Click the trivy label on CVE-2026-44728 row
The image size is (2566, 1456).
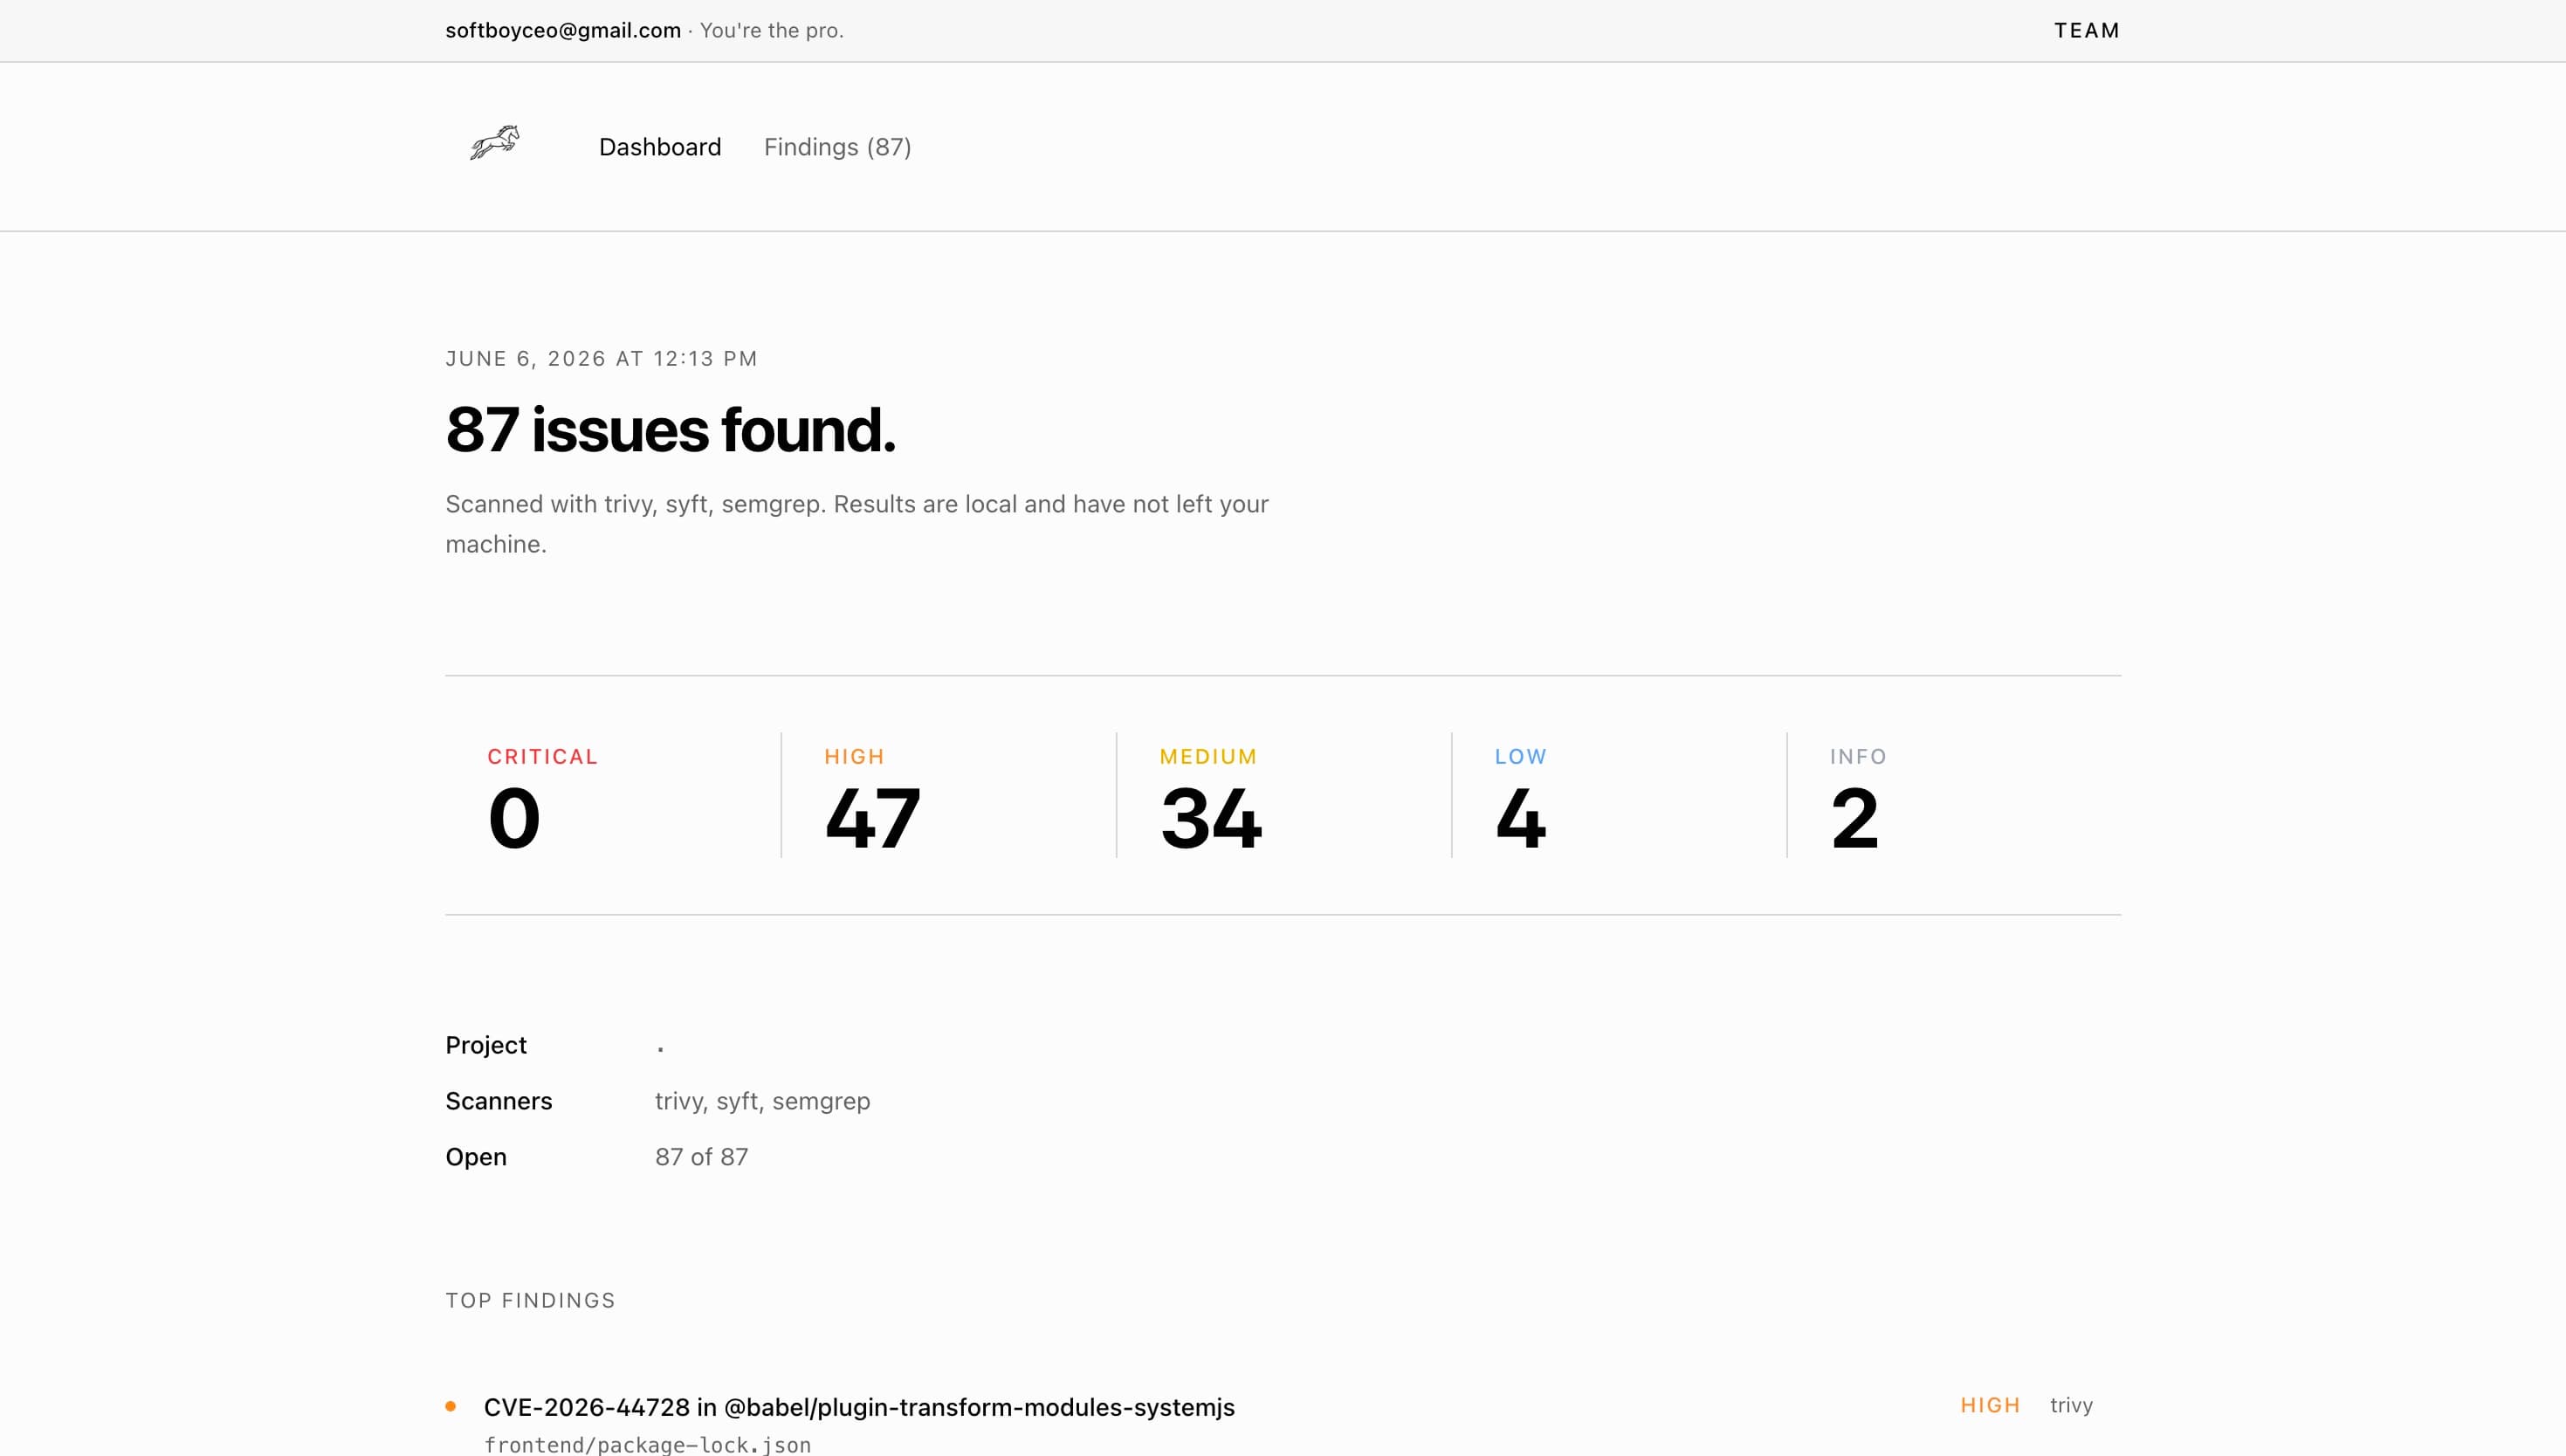pos(2071,1405)
